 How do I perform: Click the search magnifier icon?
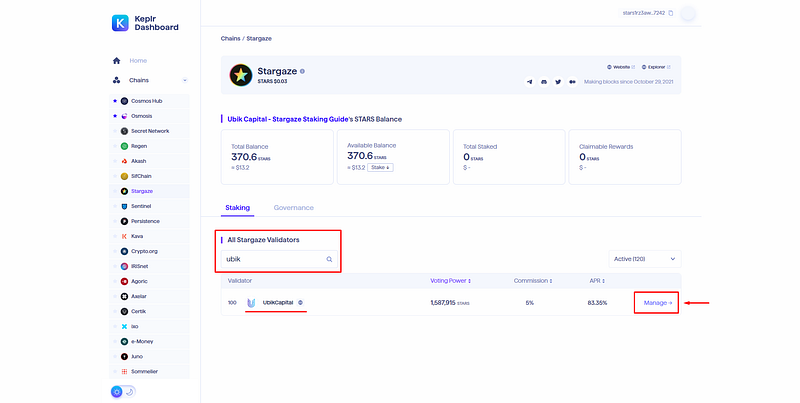tap(330, 259)
